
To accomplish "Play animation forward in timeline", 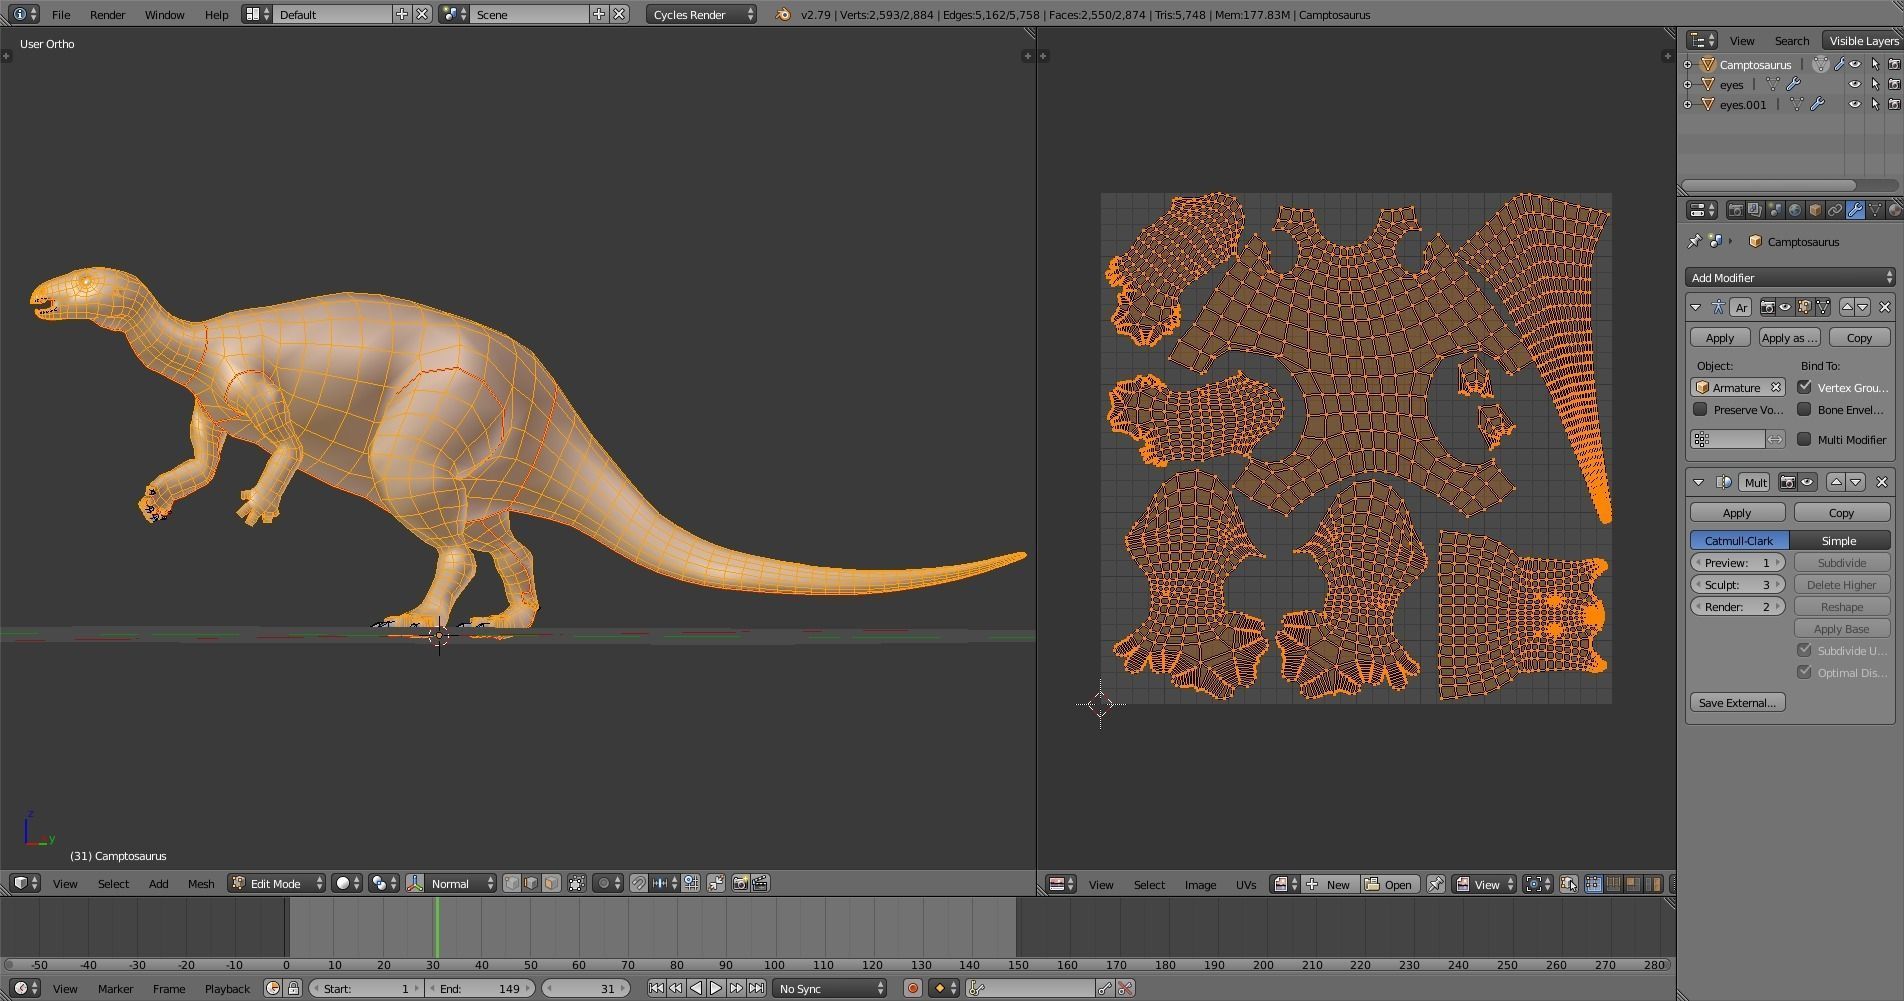I will (x=715, y=988).
